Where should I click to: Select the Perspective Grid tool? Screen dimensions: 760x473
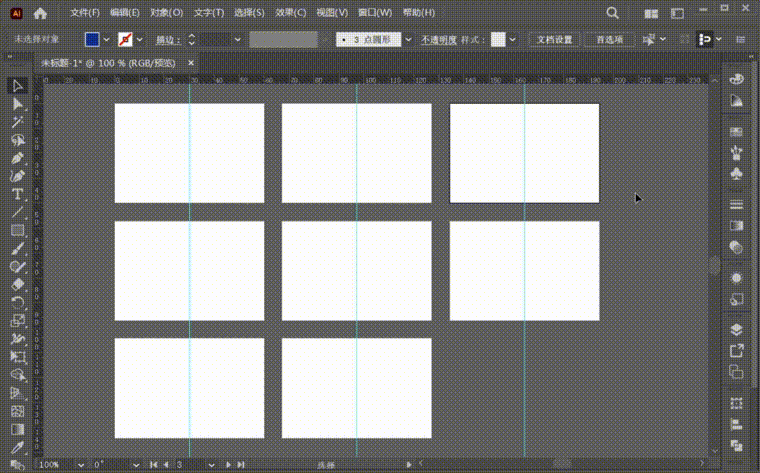click(17, 393)
